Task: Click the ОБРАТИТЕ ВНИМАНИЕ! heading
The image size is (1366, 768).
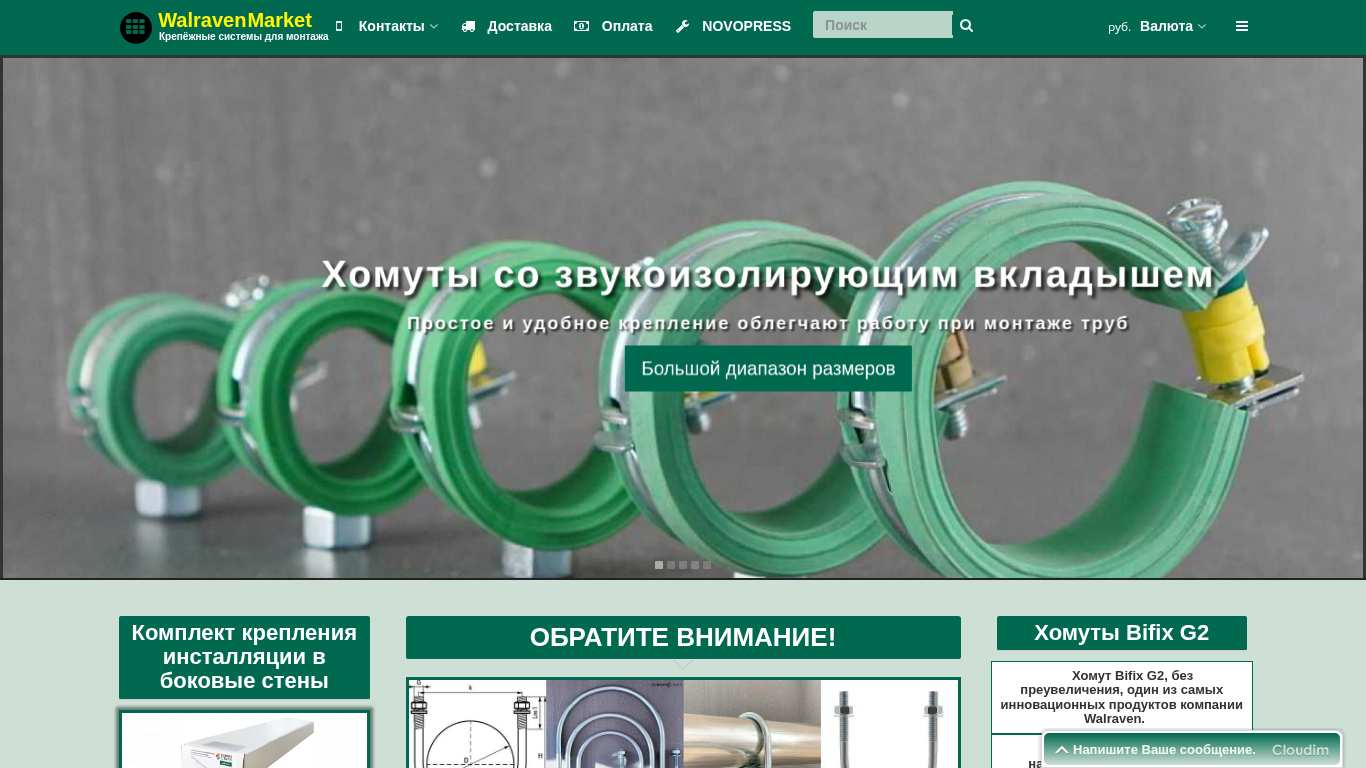Action: tap(683, 637)
